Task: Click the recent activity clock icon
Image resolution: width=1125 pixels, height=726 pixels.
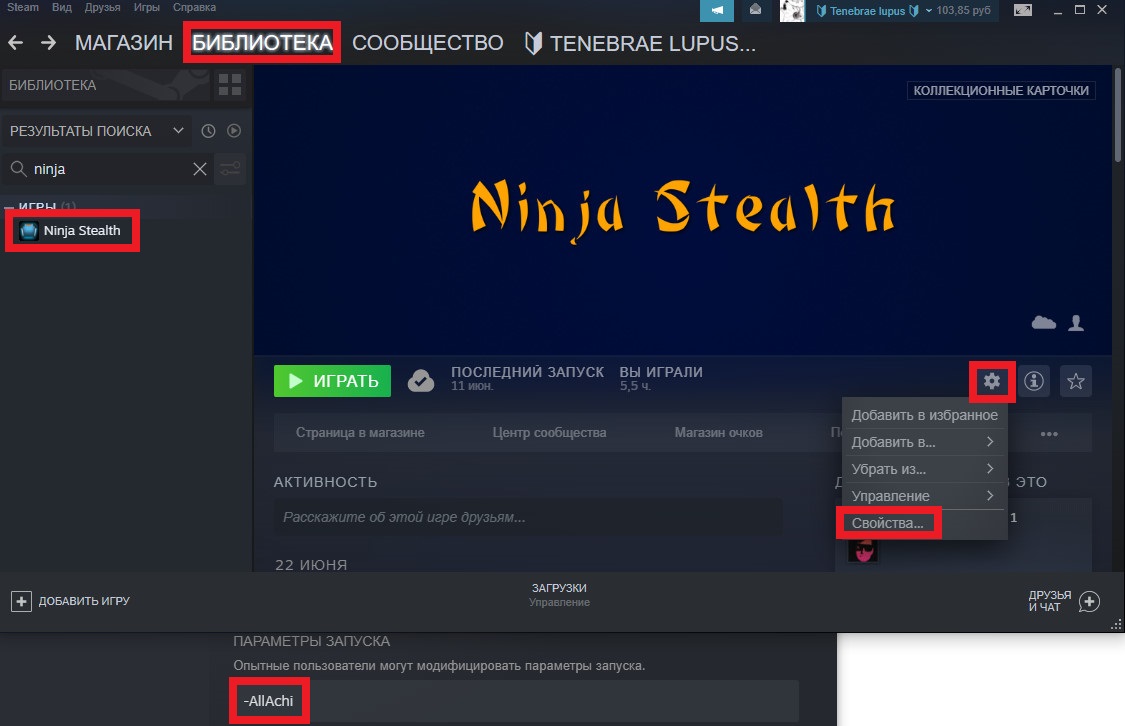Action: pos(208,131)
